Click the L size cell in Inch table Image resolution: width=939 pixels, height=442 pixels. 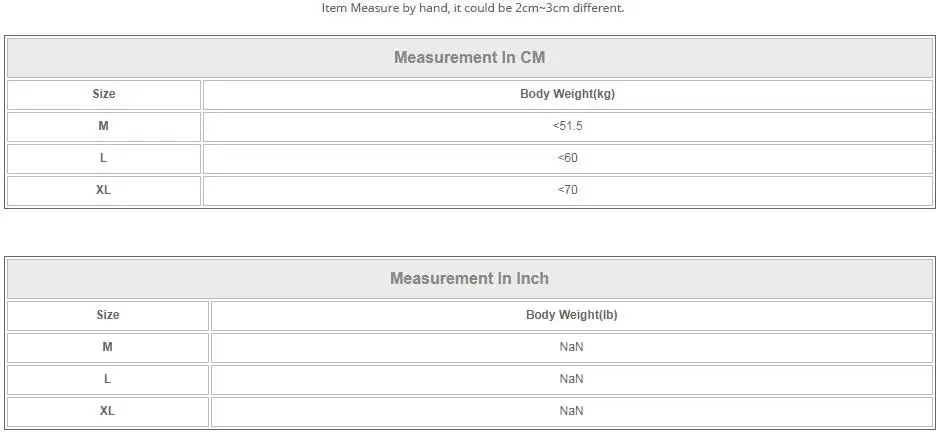pyautogui.click(x=108, y=380)
